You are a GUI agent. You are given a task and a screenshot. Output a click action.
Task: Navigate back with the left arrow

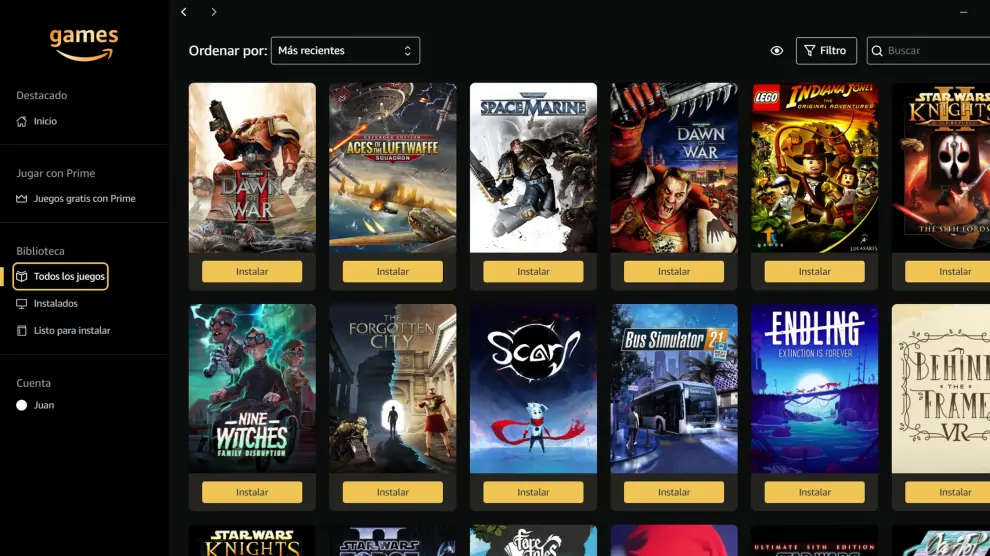click(184, 12)
